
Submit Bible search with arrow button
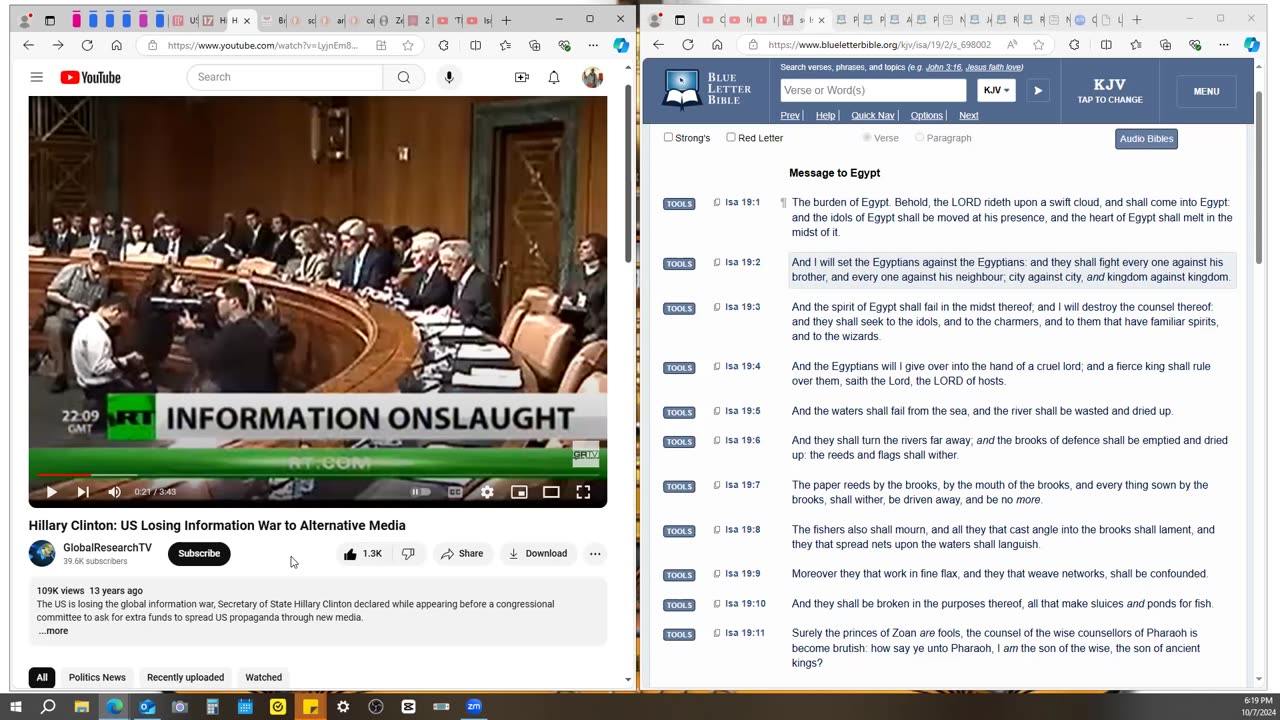1038,90
